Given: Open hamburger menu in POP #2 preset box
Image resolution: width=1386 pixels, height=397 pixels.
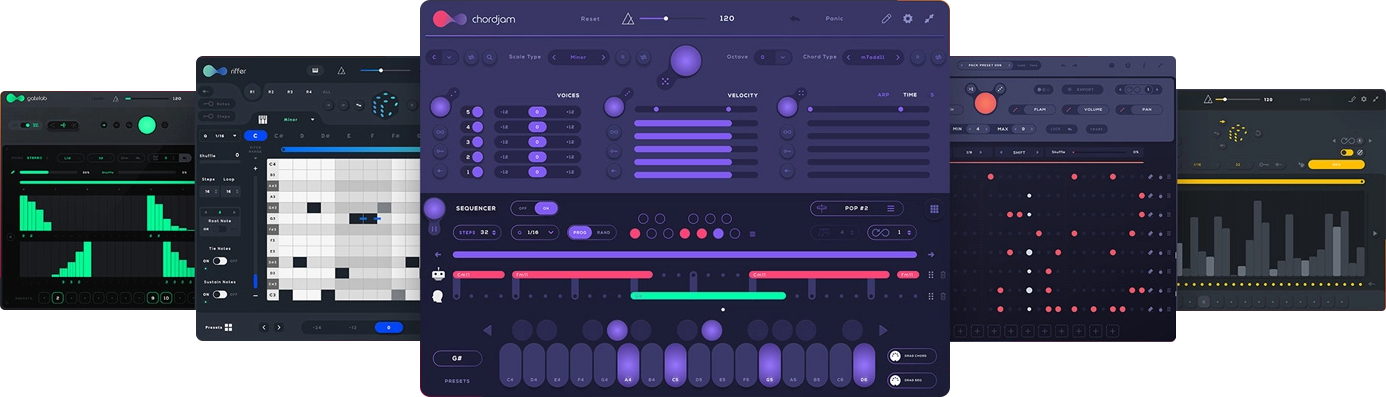Looking at the screenshot, I should [x=891, y=208].
